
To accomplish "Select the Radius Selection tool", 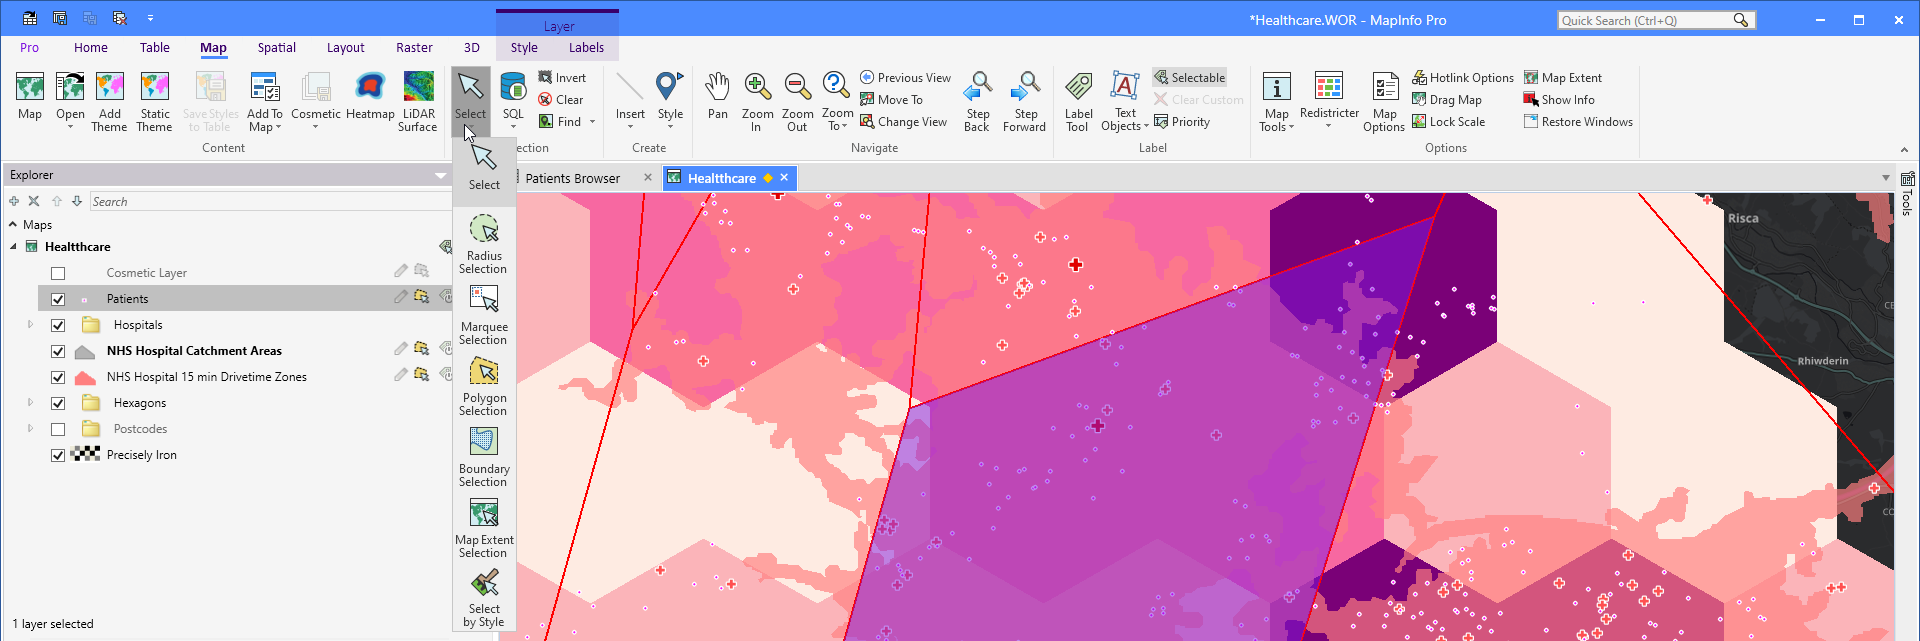I will click(484, 244).
